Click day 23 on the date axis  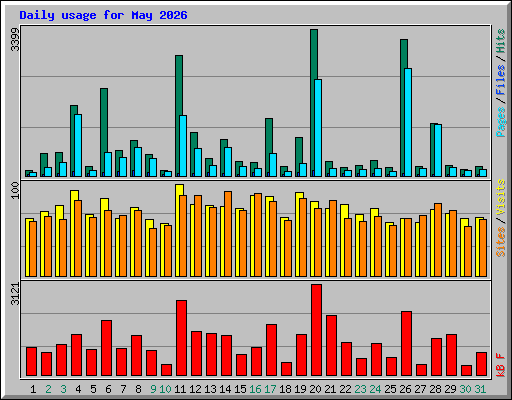click(360, 389)
